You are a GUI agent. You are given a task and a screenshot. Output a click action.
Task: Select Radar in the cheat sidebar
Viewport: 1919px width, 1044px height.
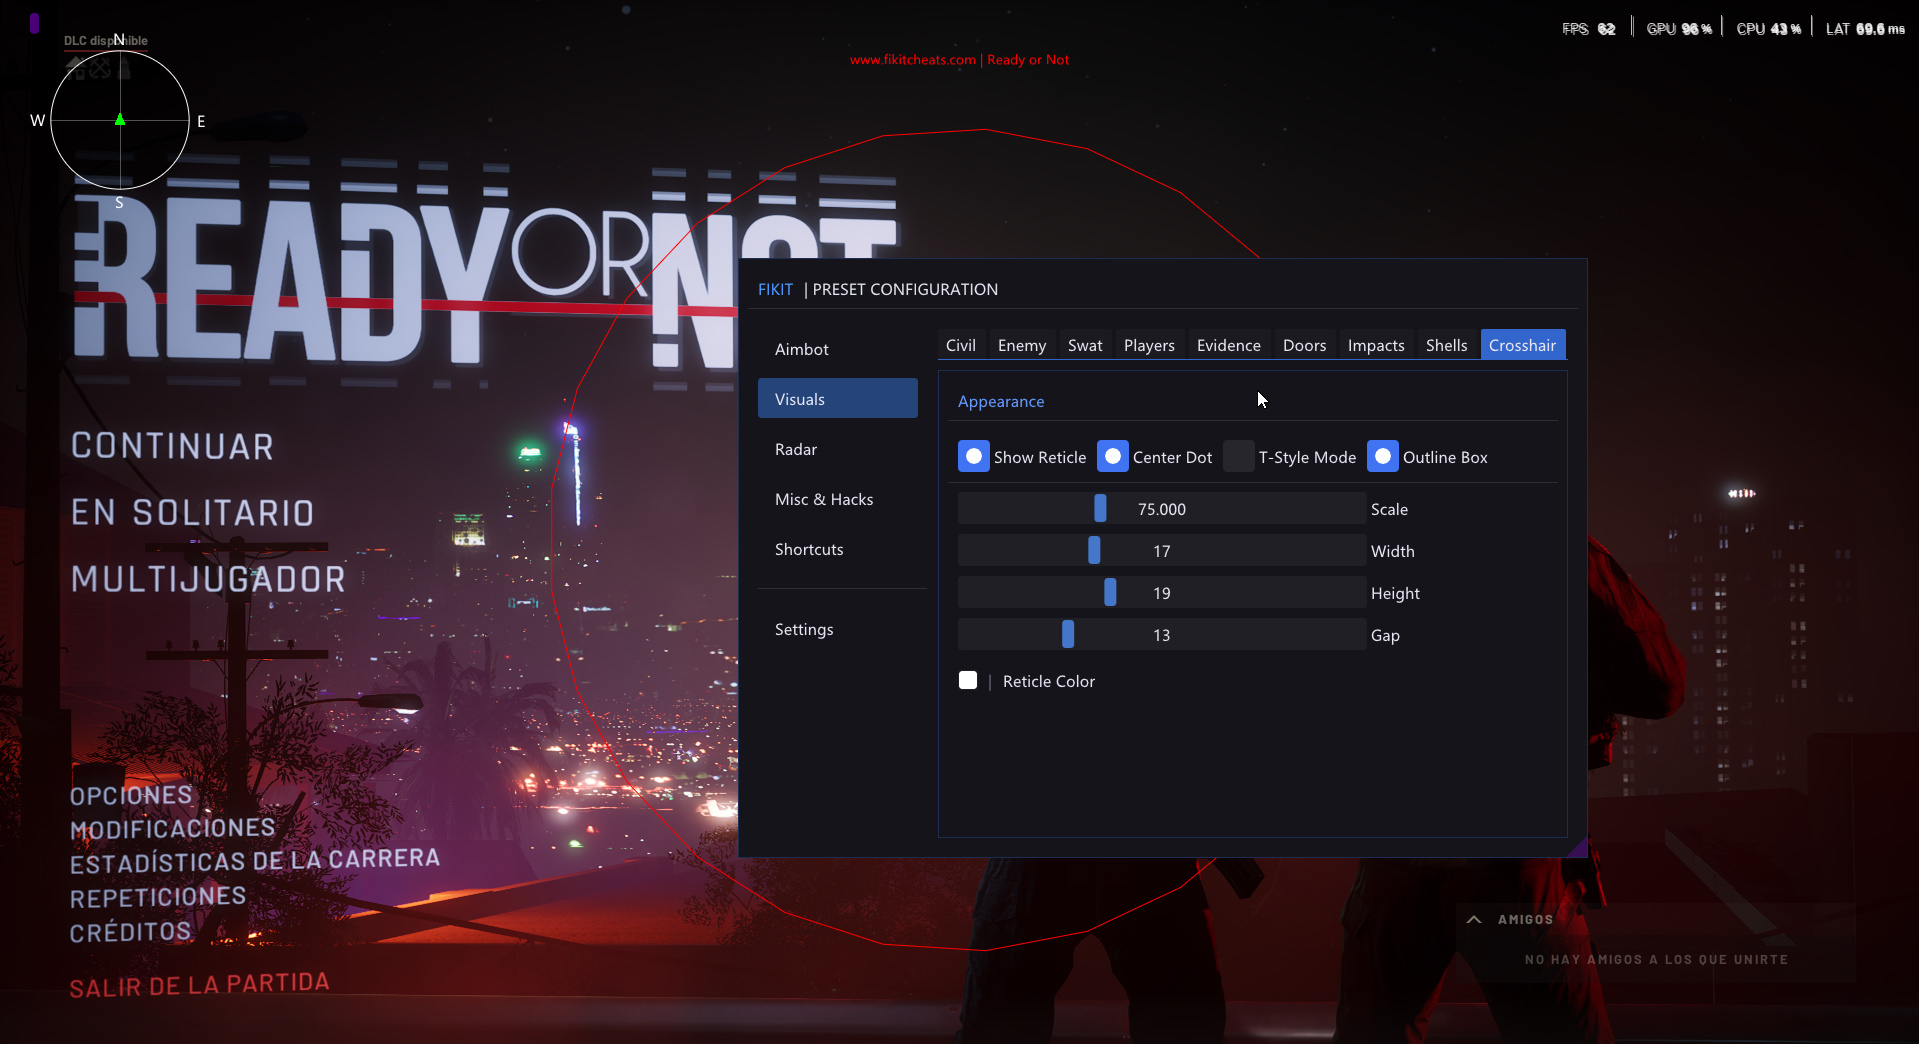(x=795, y=448)
